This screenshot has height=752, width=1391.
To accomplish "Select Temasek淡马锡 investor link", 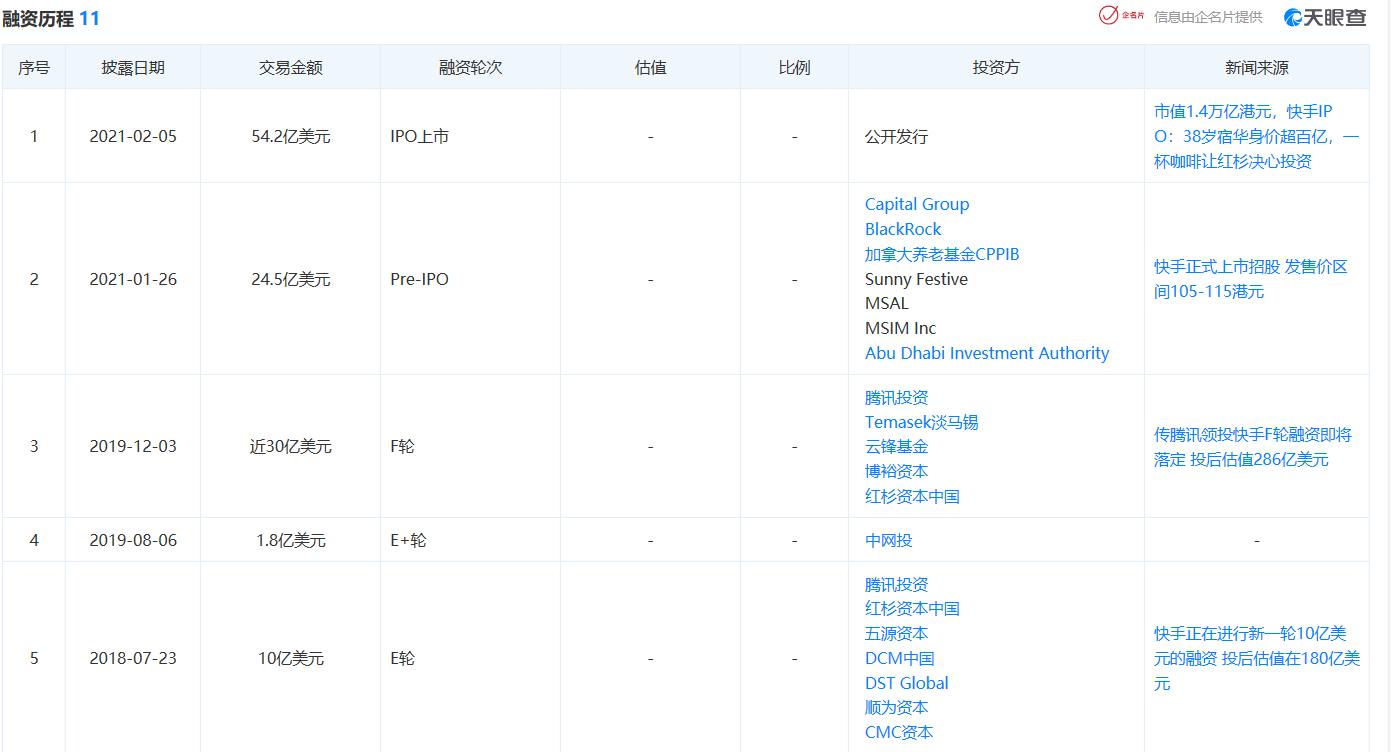I will (922, 422).
